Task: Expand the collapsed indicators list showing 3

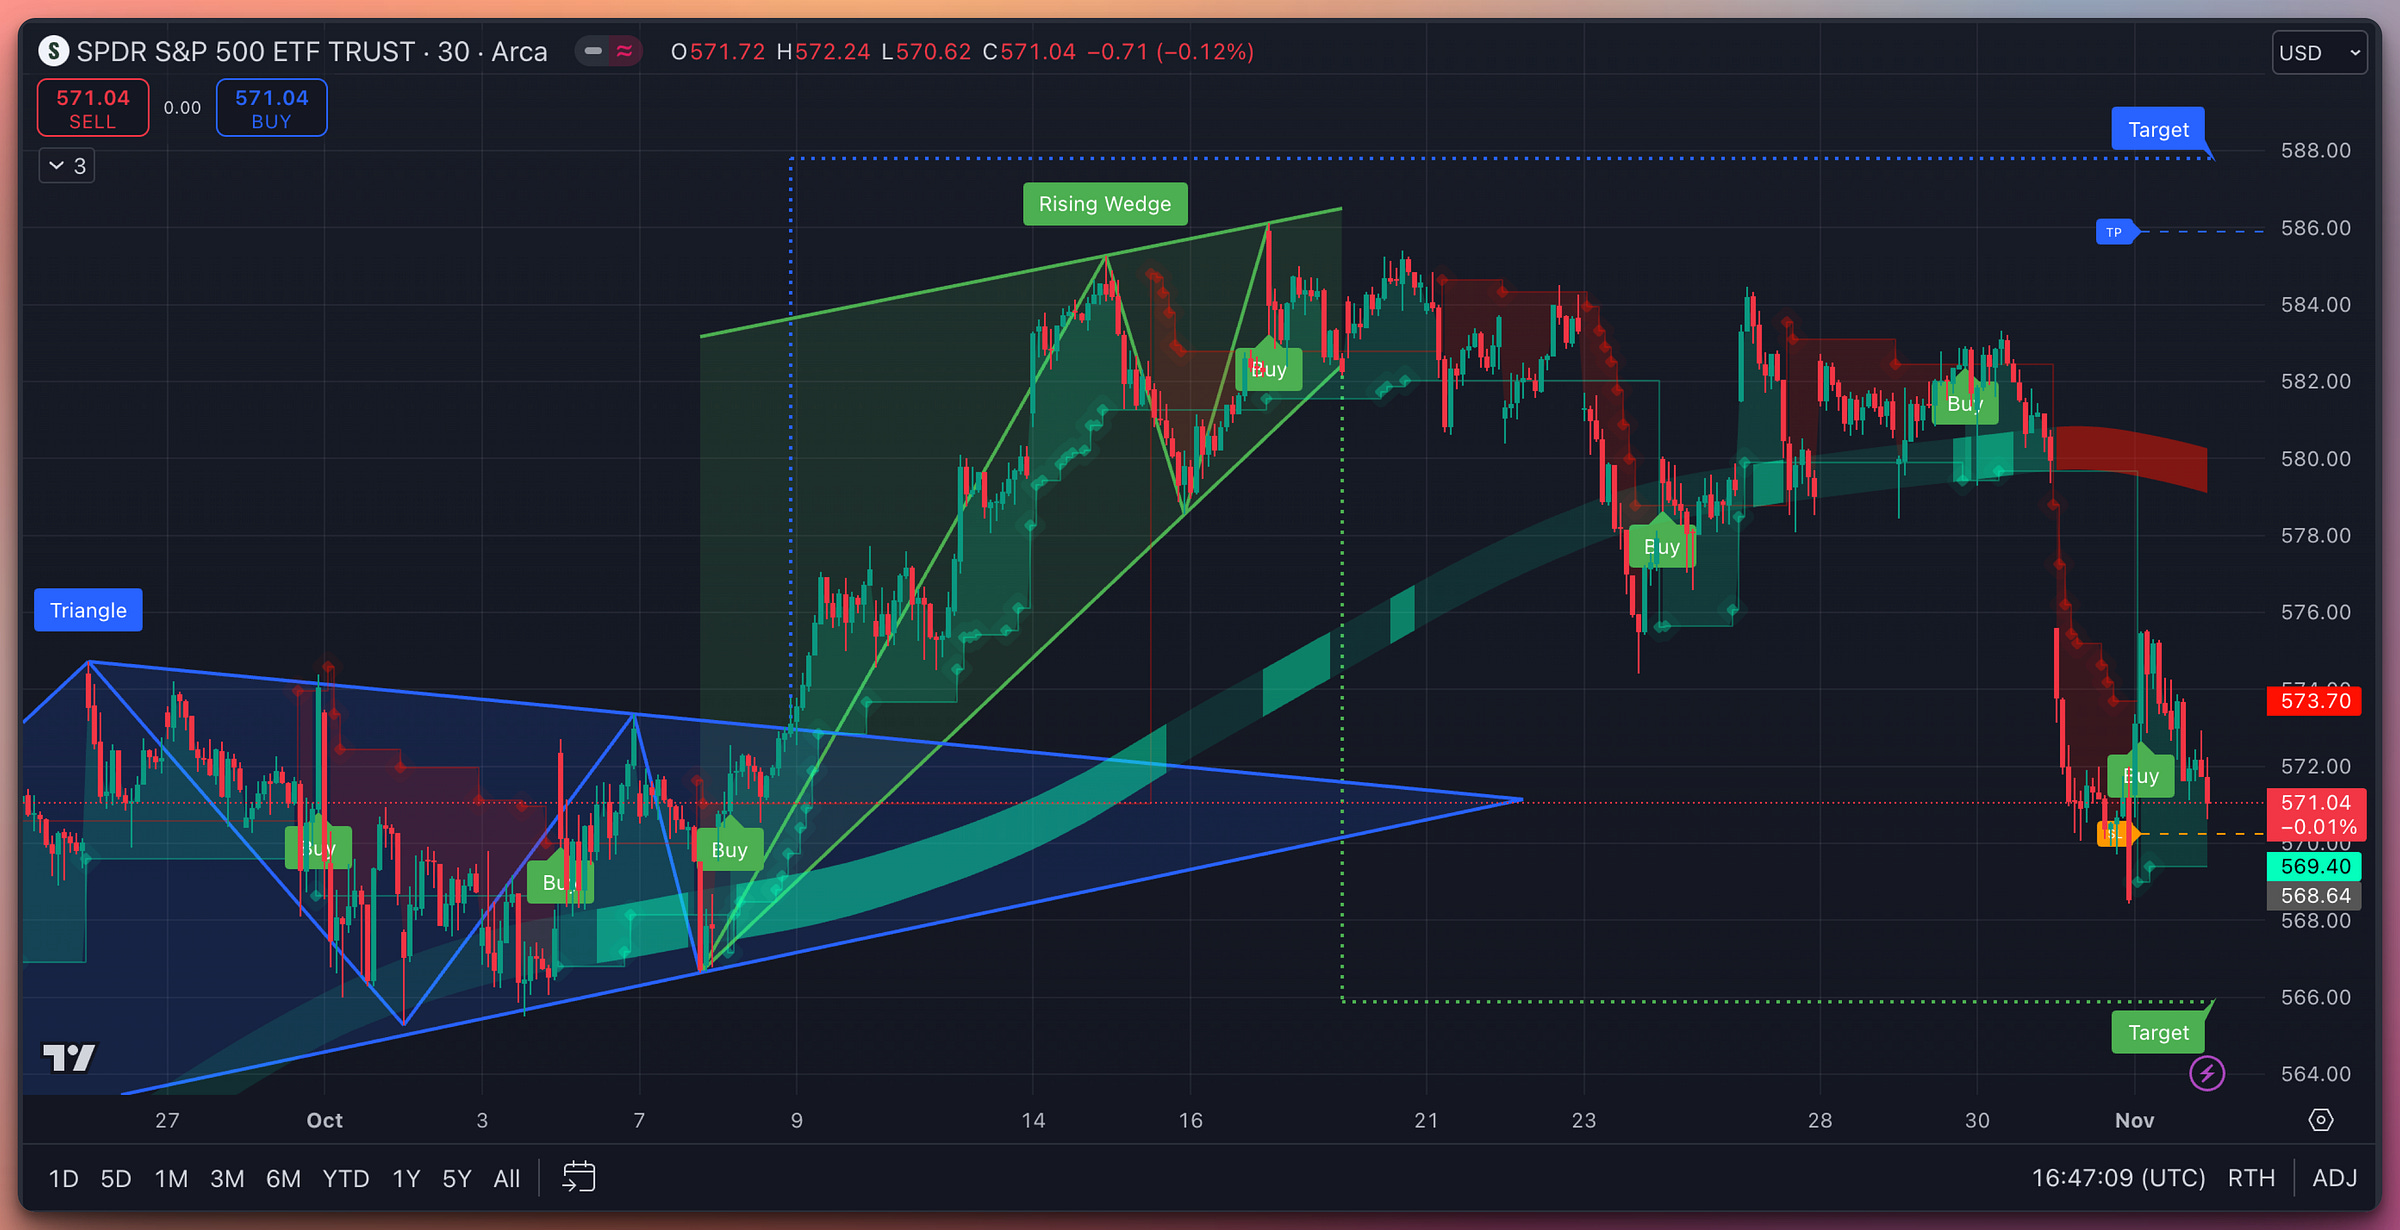Action: [67, 166]
